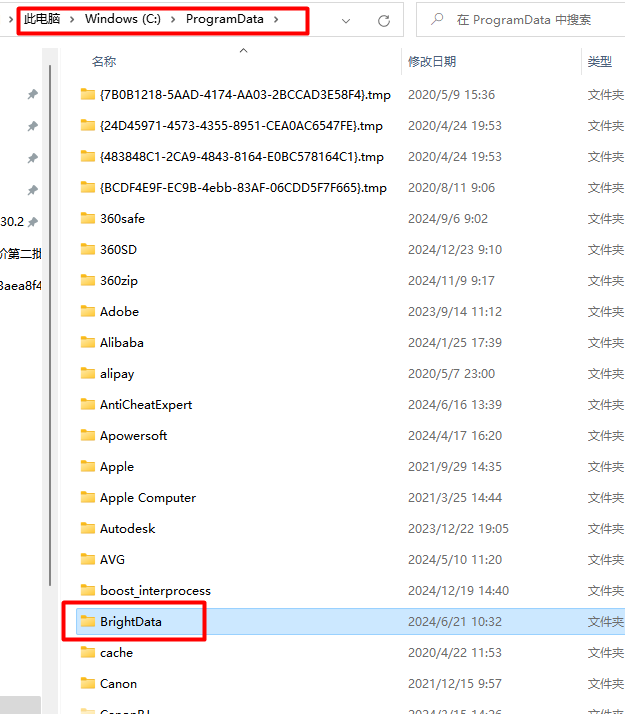Click the Apple folder icon
Image resolution: width=625 pixels, height=714 pixels.
[x=88, y=466]
